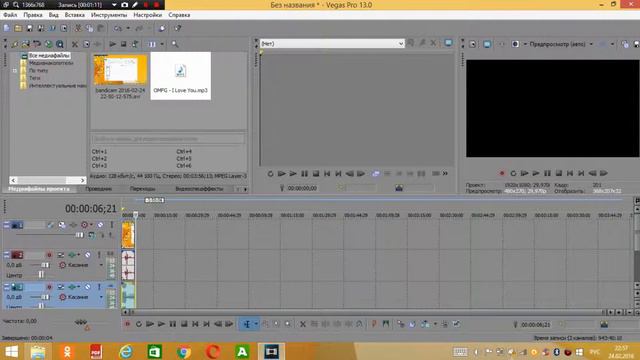Open the Файл menu

click(x=10, y=15)
